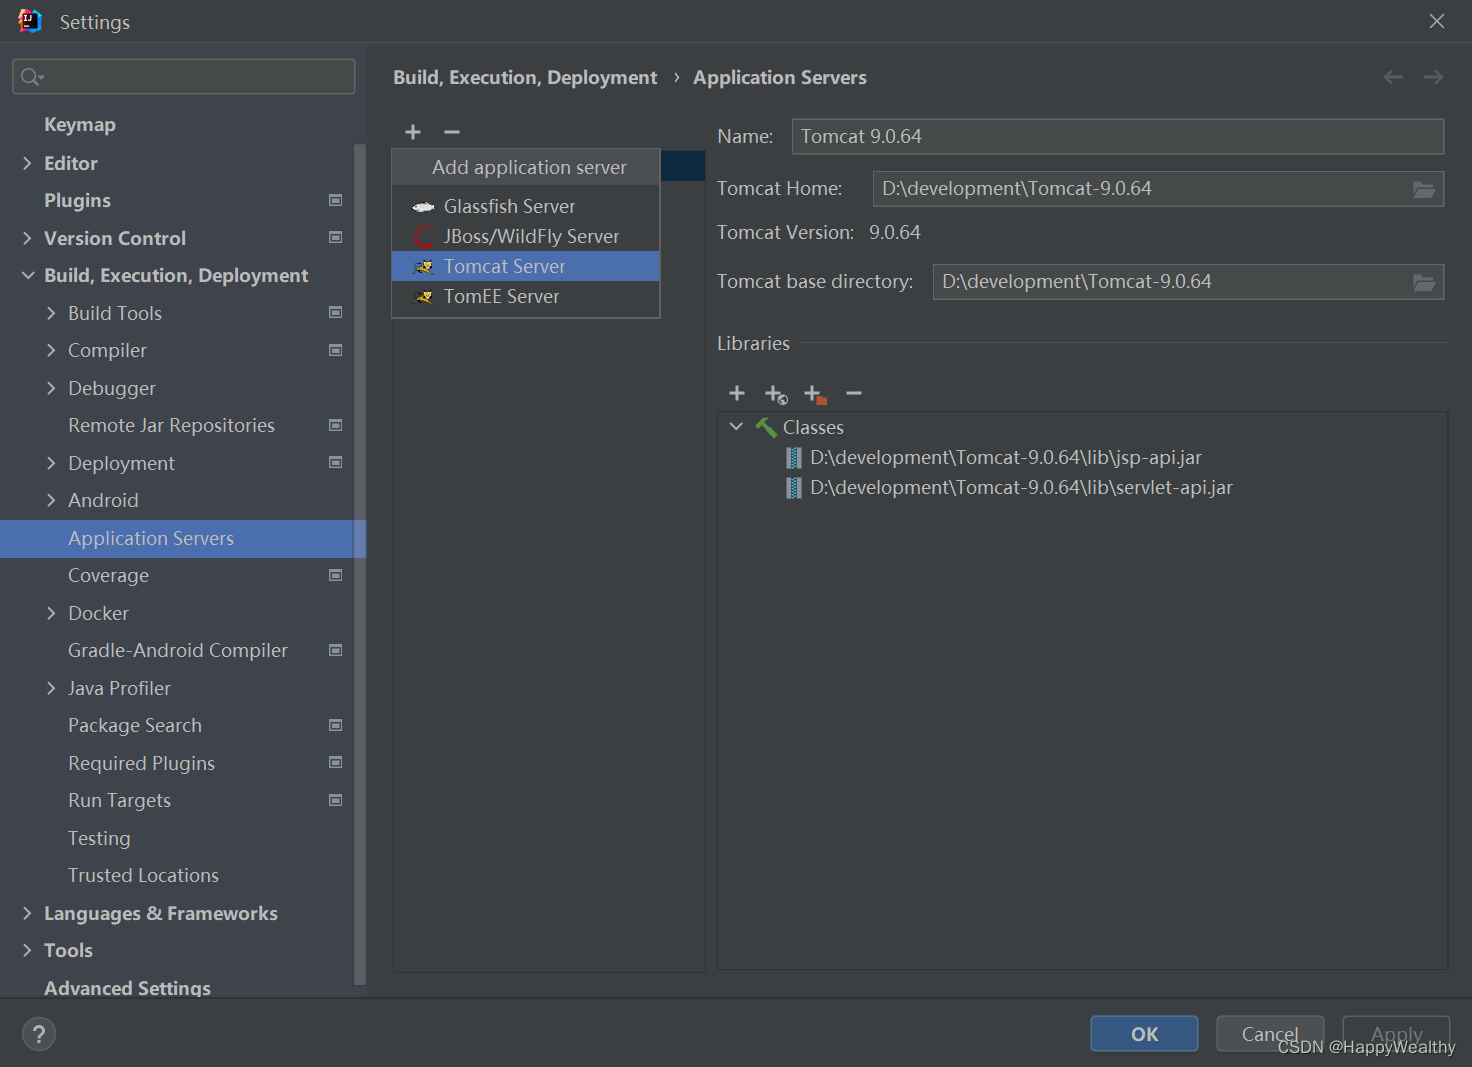Select JBoss/WildFly Server from the popup
Image resolution: width=1472 pixels, height=1067 pixels.
pos(526,236)
